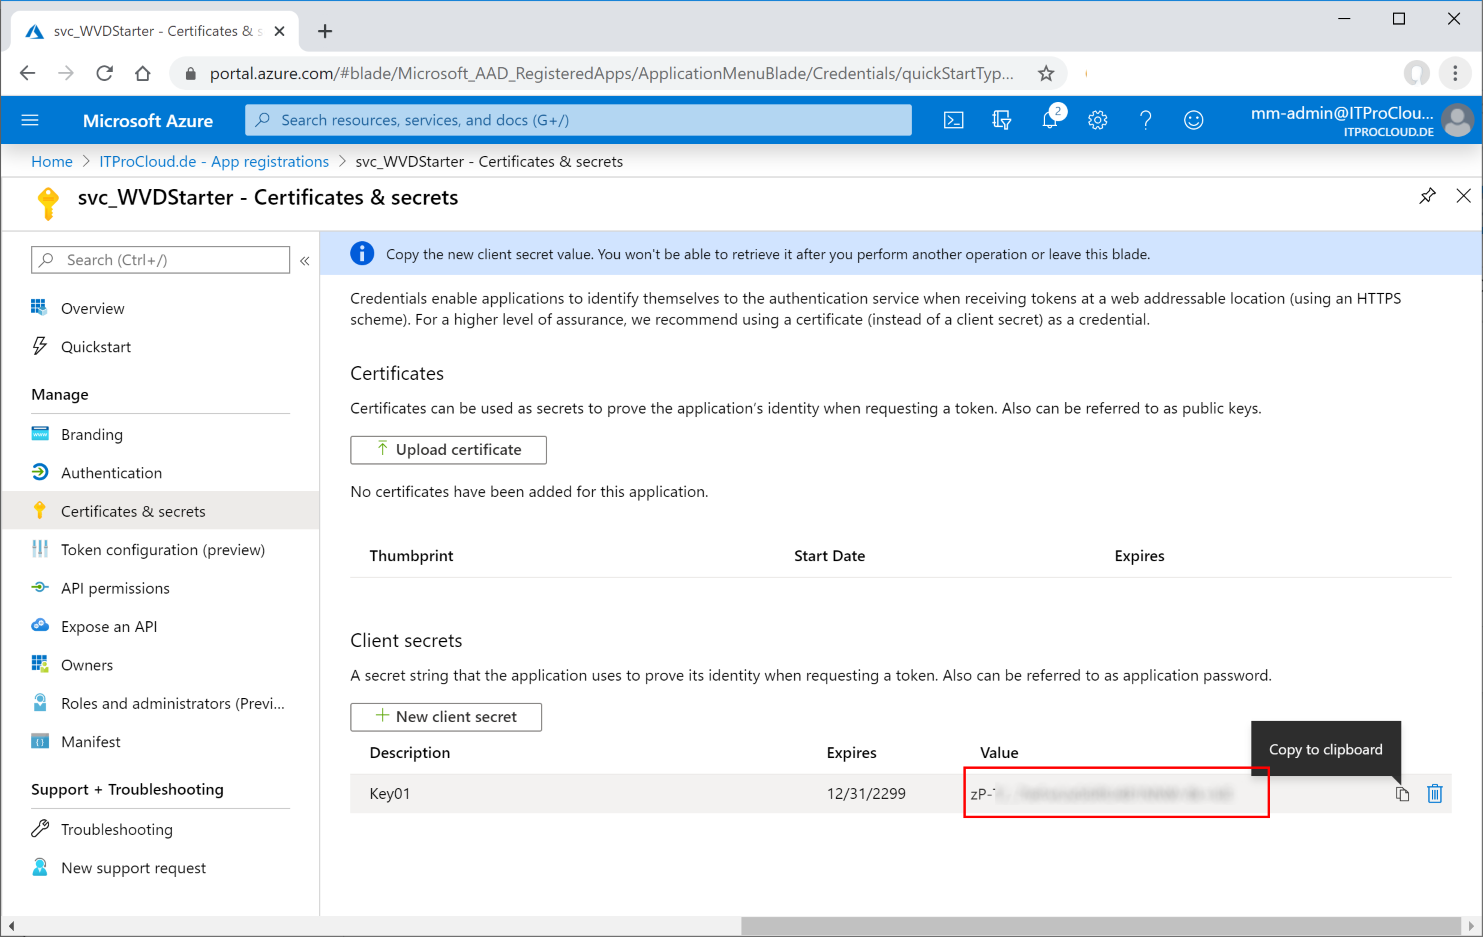Click the Microsoft Azure logo text
The image size is (1483, 937).
pyautogui.click(x=148, y=120)
